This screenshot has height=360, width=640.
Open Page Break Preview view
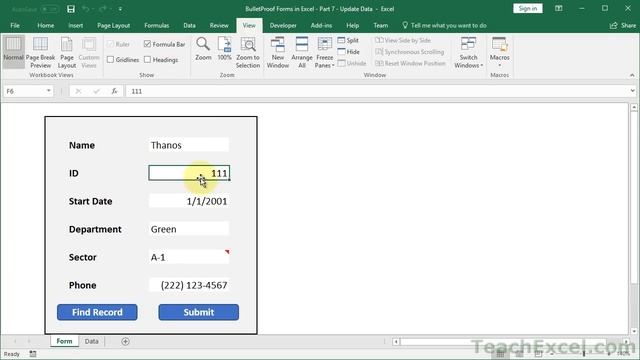[40, 52]
